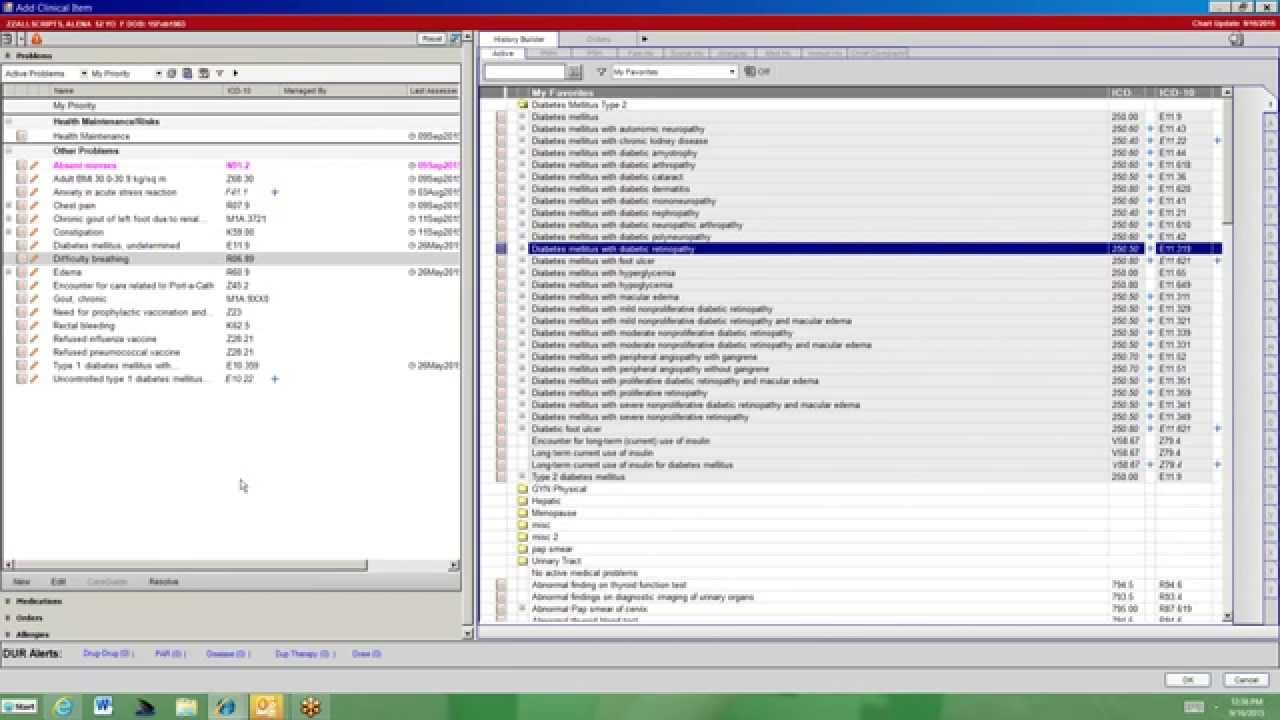The image size is (1280, 720).
Task: Toggle the Off switch beside My Favorites
Action: tap(757, 72)
